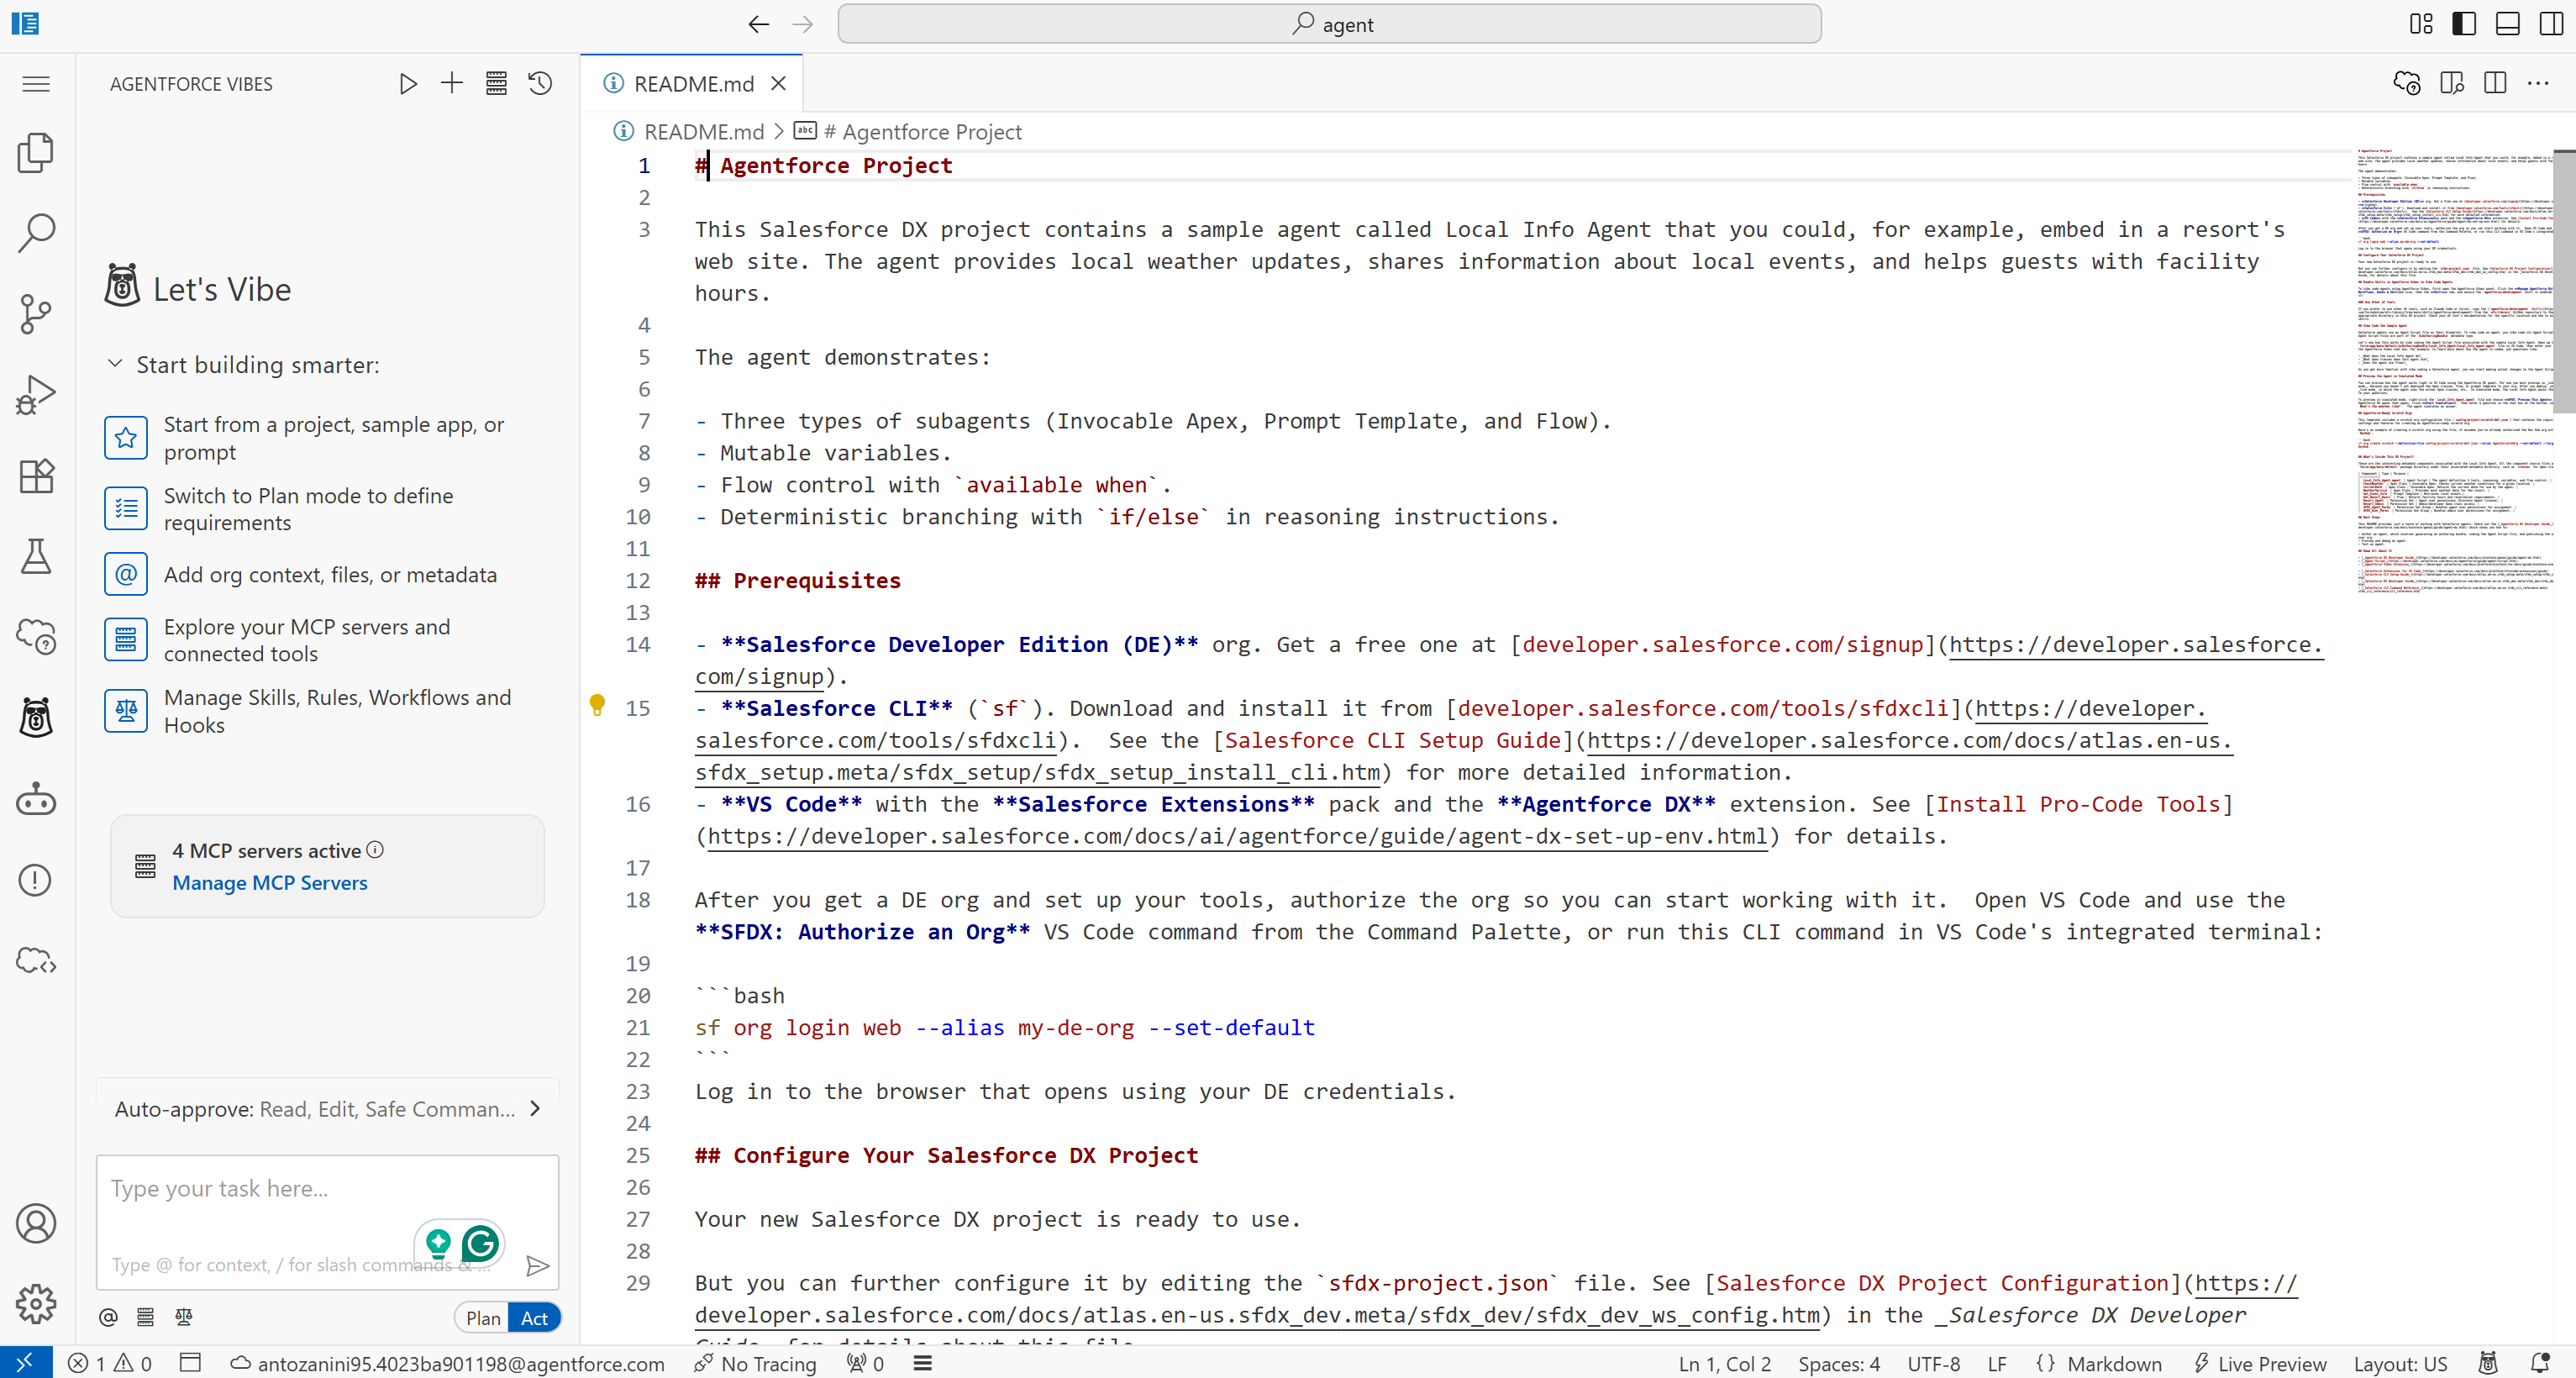Open the Customize Layout menu
2576x1378 pixels.
2421,24
